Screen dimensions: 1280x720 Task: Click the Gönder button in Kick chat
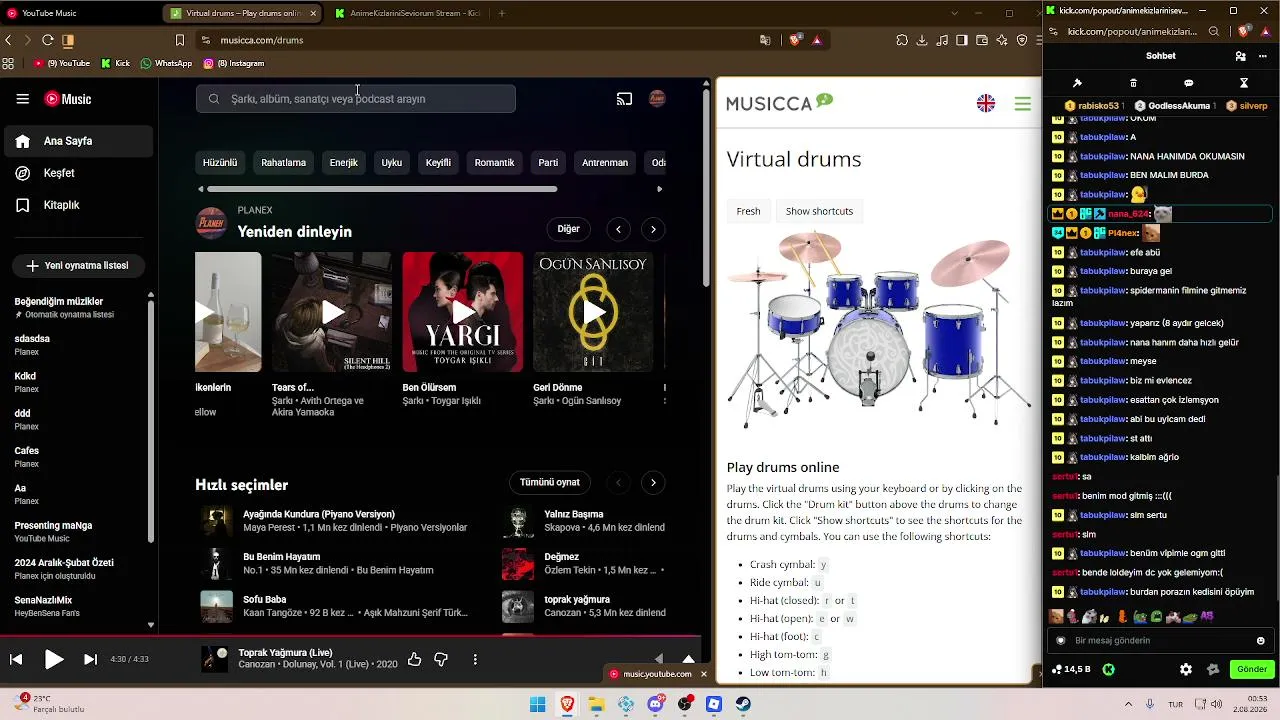coord(1252,670)
